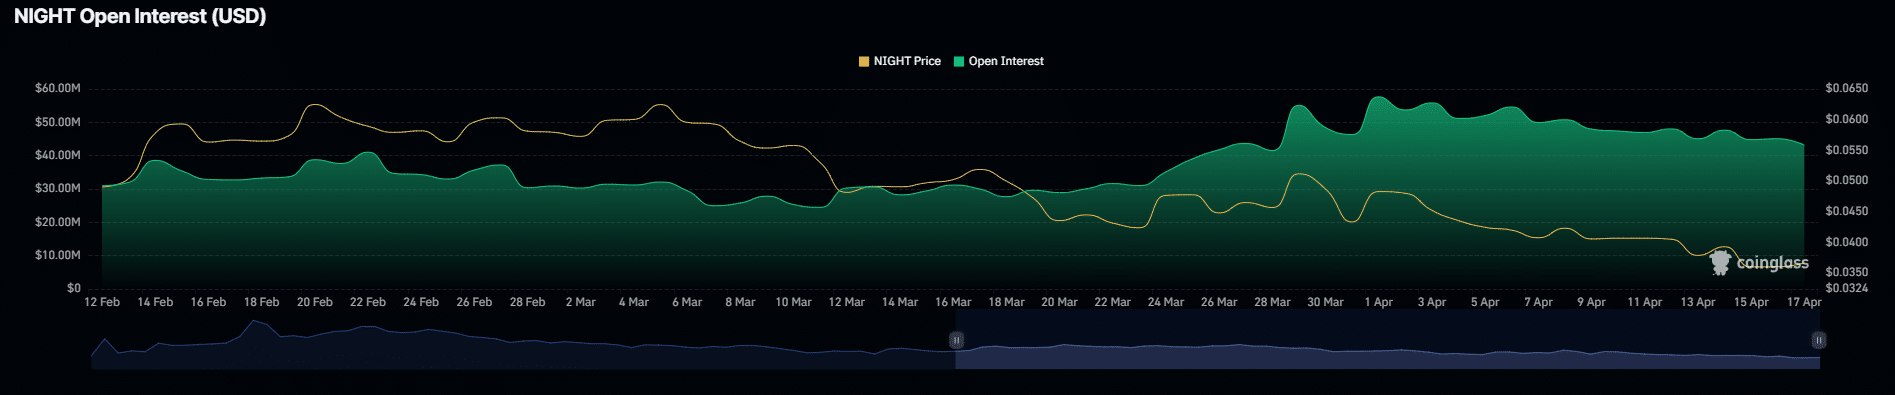Click the $0 left axis label

(74, 288)
